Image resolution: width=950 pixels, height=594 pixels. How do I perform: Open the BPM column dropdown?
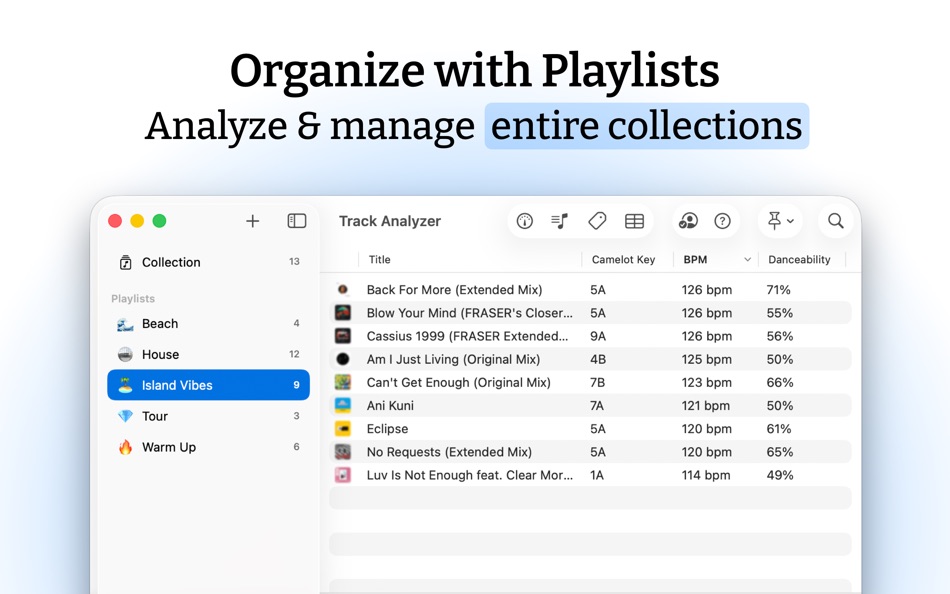click(746, 259)
